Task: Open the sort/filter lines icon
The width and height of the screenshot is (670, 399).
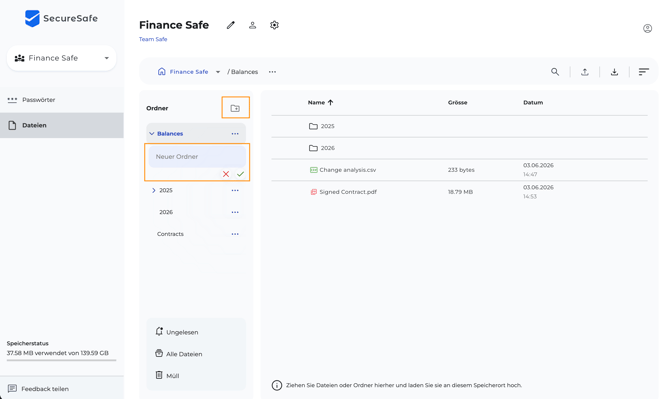Action: (x=644, y=72)
